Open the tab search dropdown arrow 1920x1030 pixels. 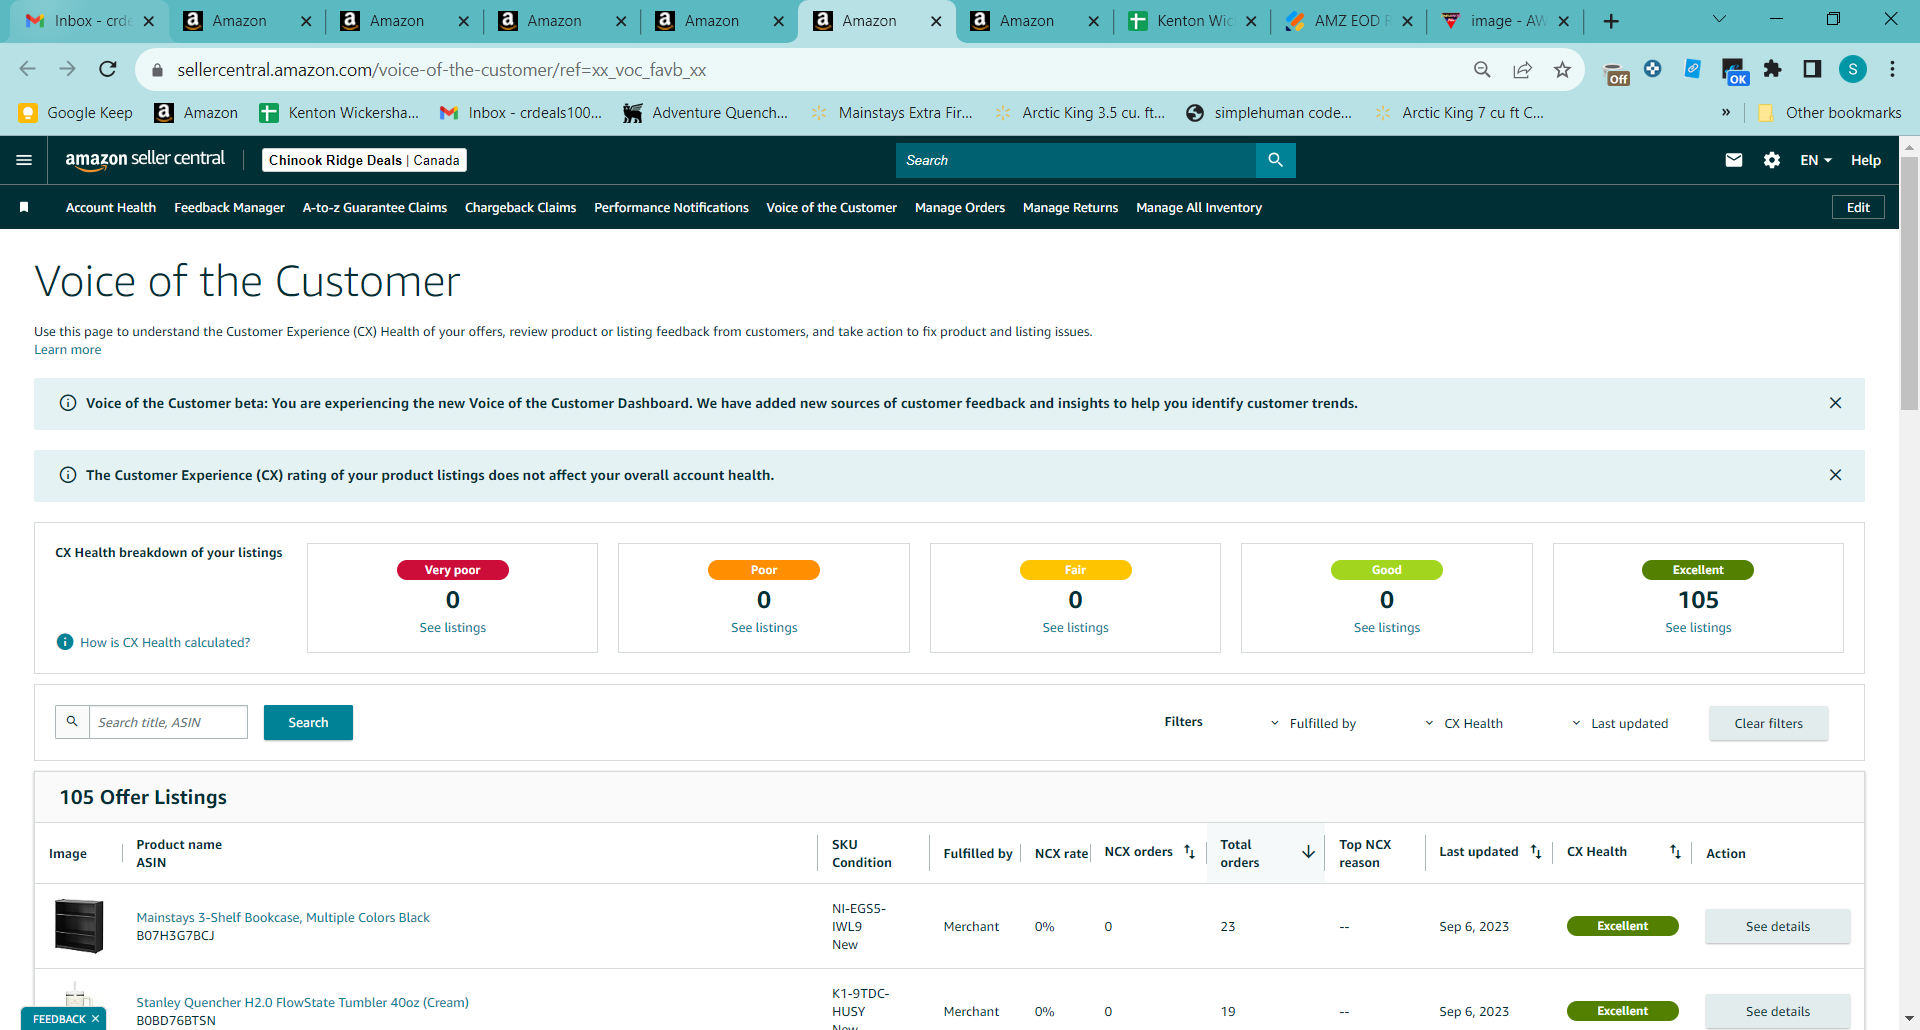click(x=1719, y=20)
